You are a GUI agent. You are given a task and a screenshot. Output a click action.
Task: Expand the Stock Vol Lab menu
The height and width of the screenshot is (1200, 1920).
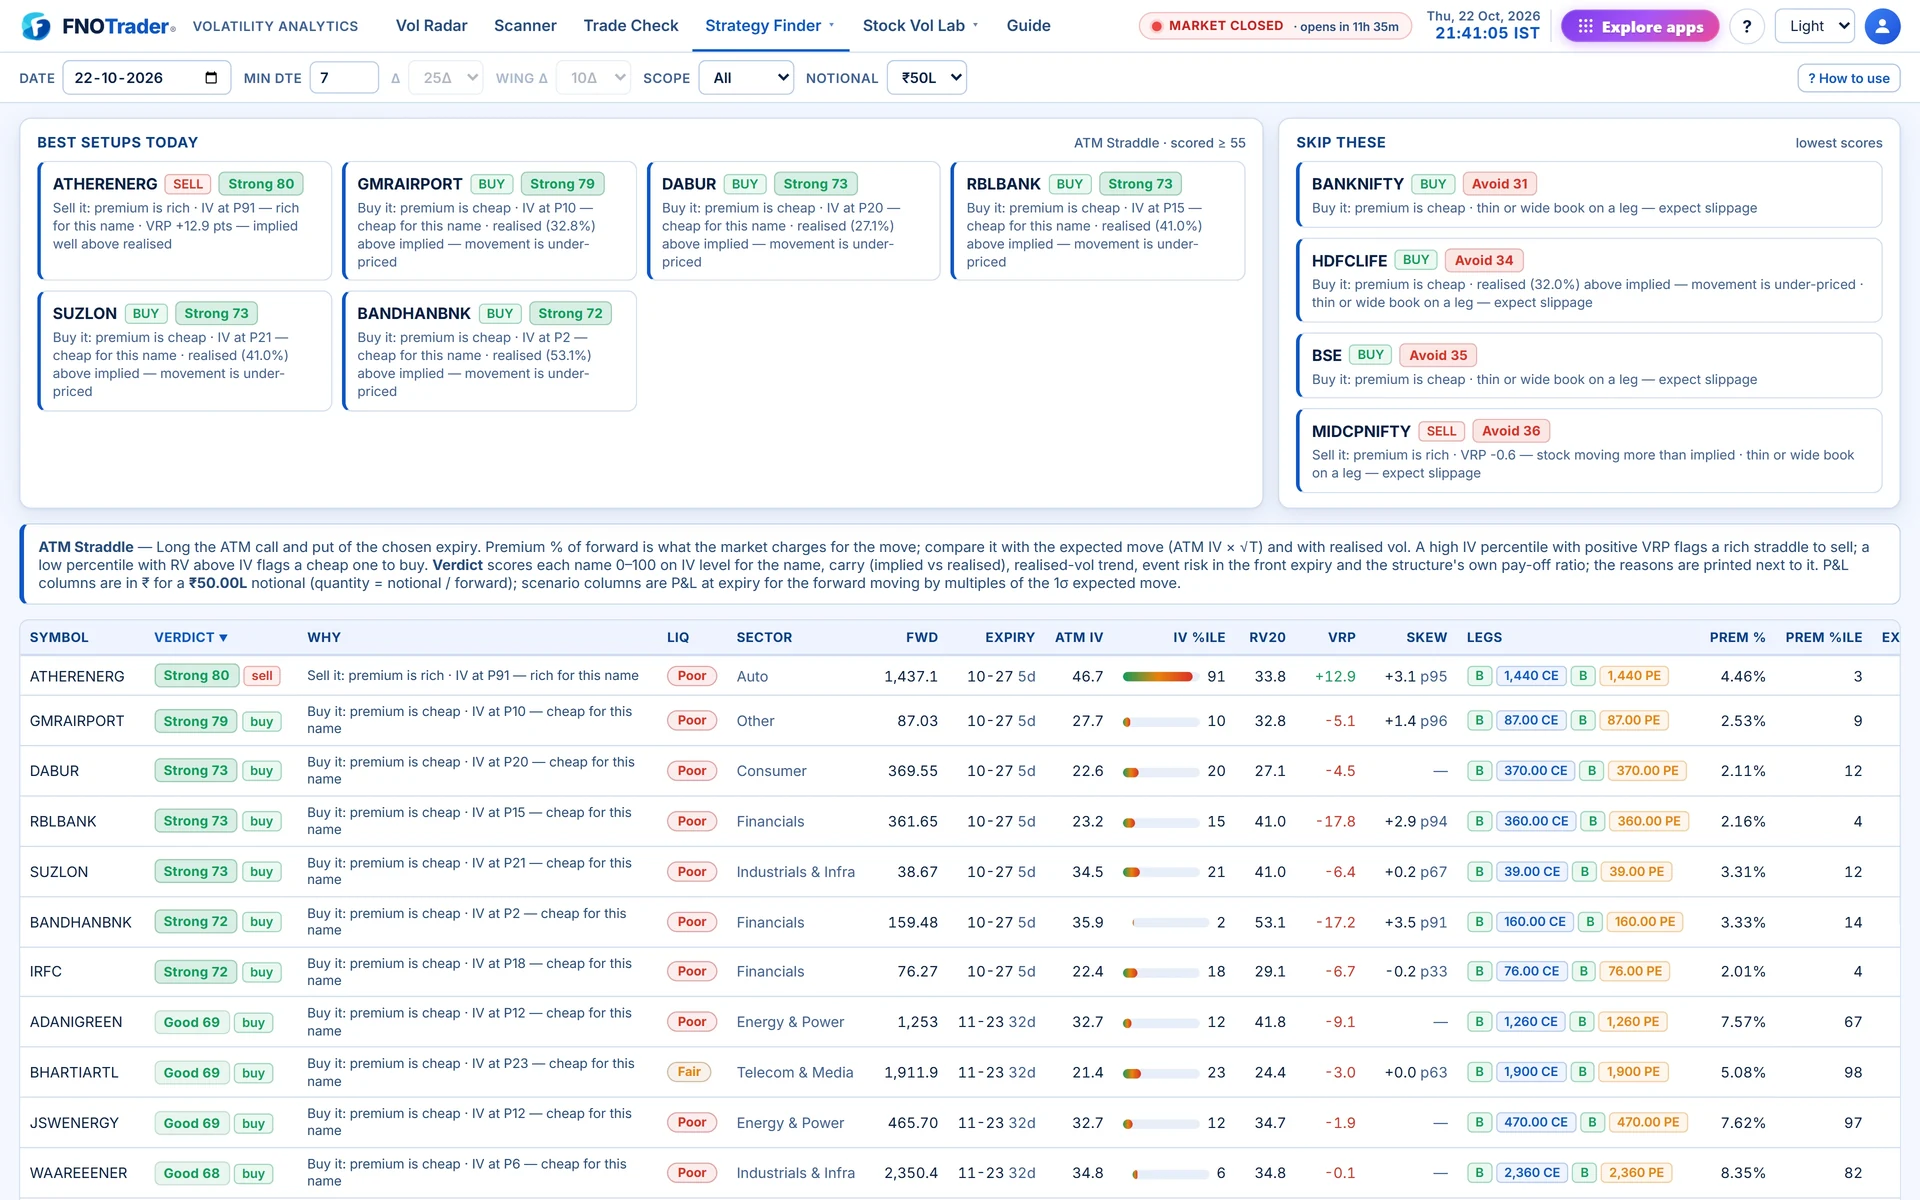tap(920, 26)
